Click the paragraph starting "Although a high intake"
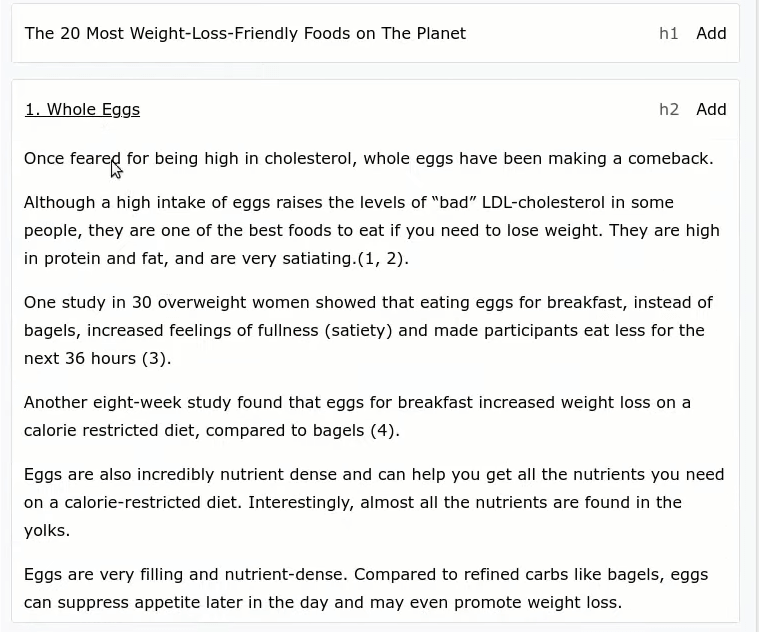Screen dimensions: 759x632 click(x=372, y=230)
